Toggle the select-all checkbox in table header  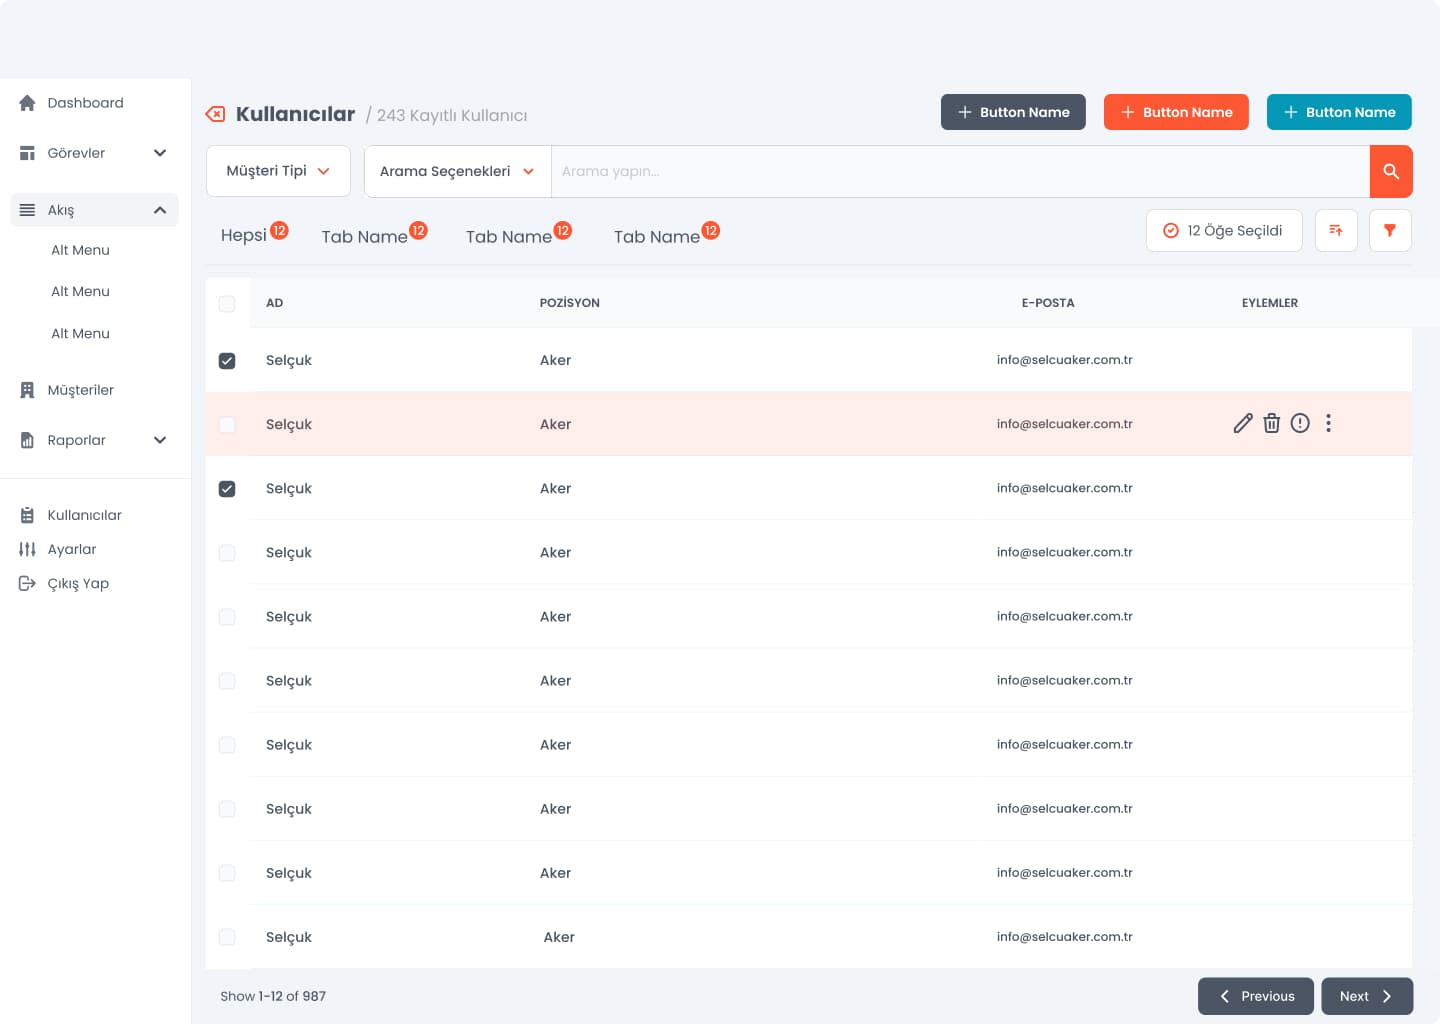click(x=227, y=304)
